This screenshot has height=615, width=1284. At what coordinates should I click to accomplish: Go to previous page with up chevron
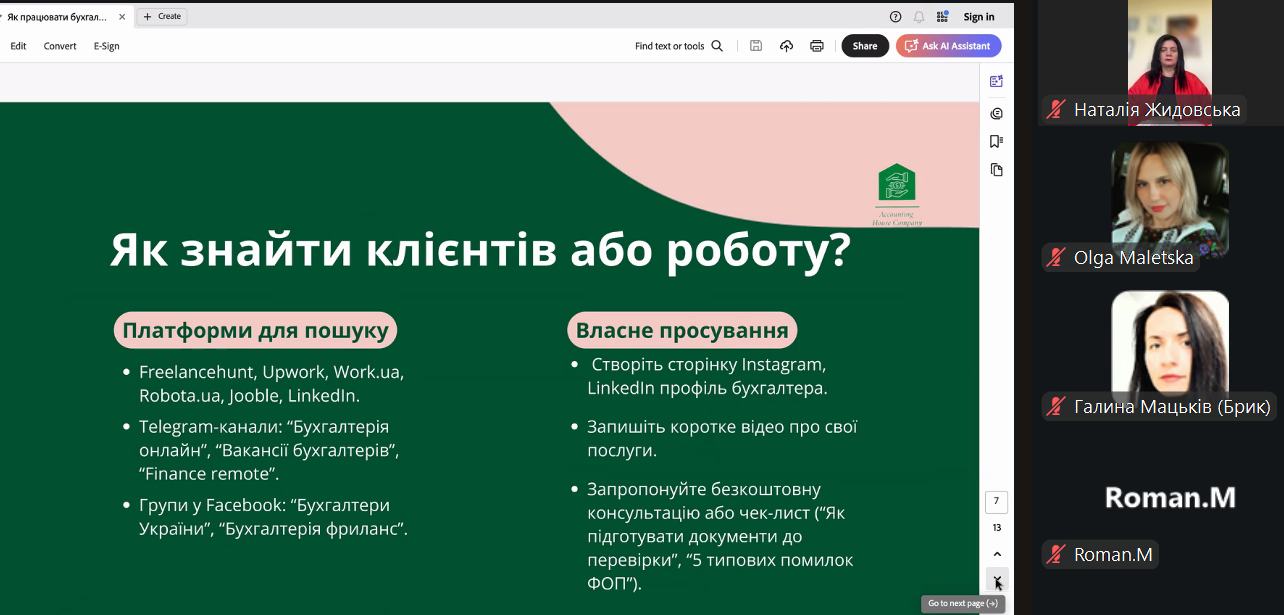[996, 554]
